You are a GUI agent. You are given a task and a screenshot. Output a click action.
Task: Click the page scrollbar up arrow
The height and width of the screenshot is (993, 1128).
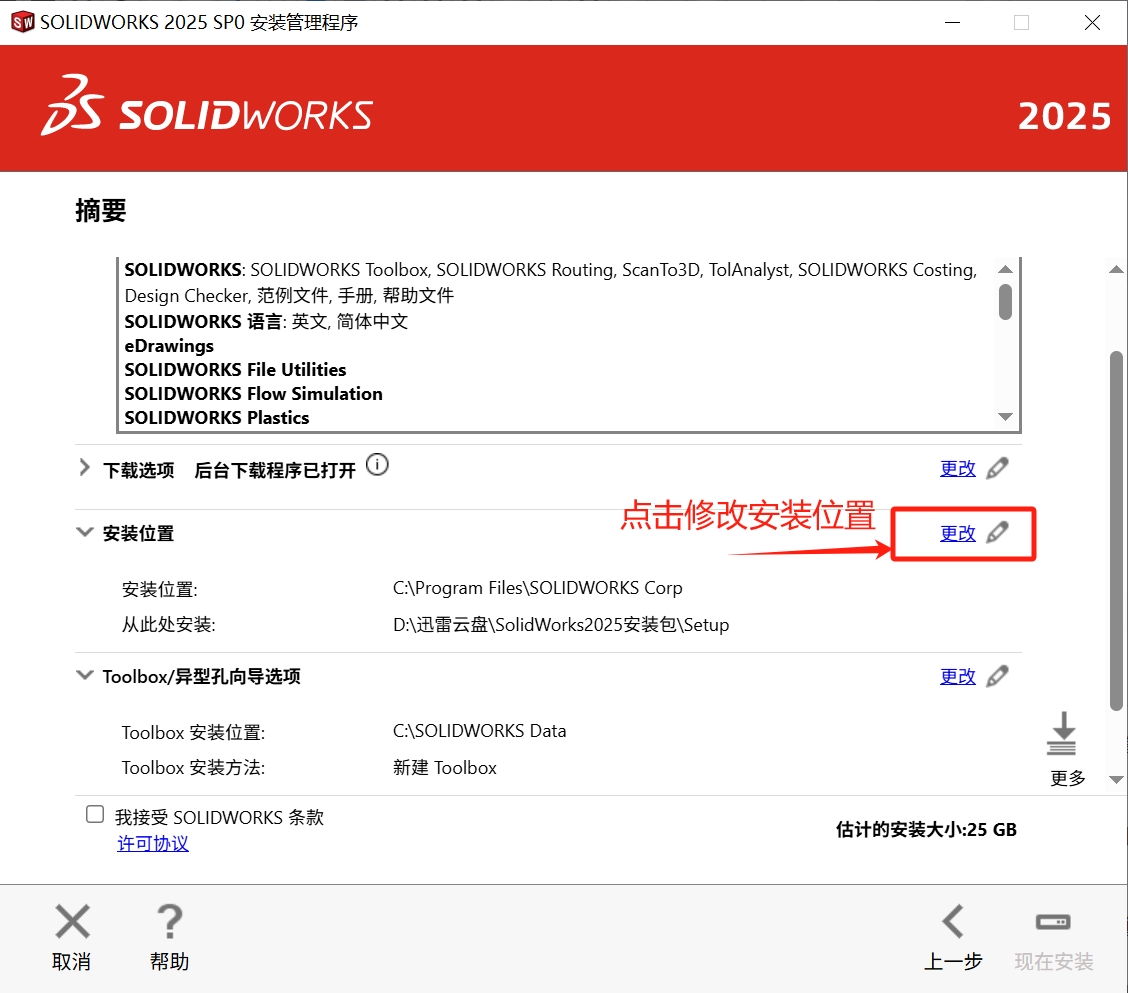pos(1116,269)
